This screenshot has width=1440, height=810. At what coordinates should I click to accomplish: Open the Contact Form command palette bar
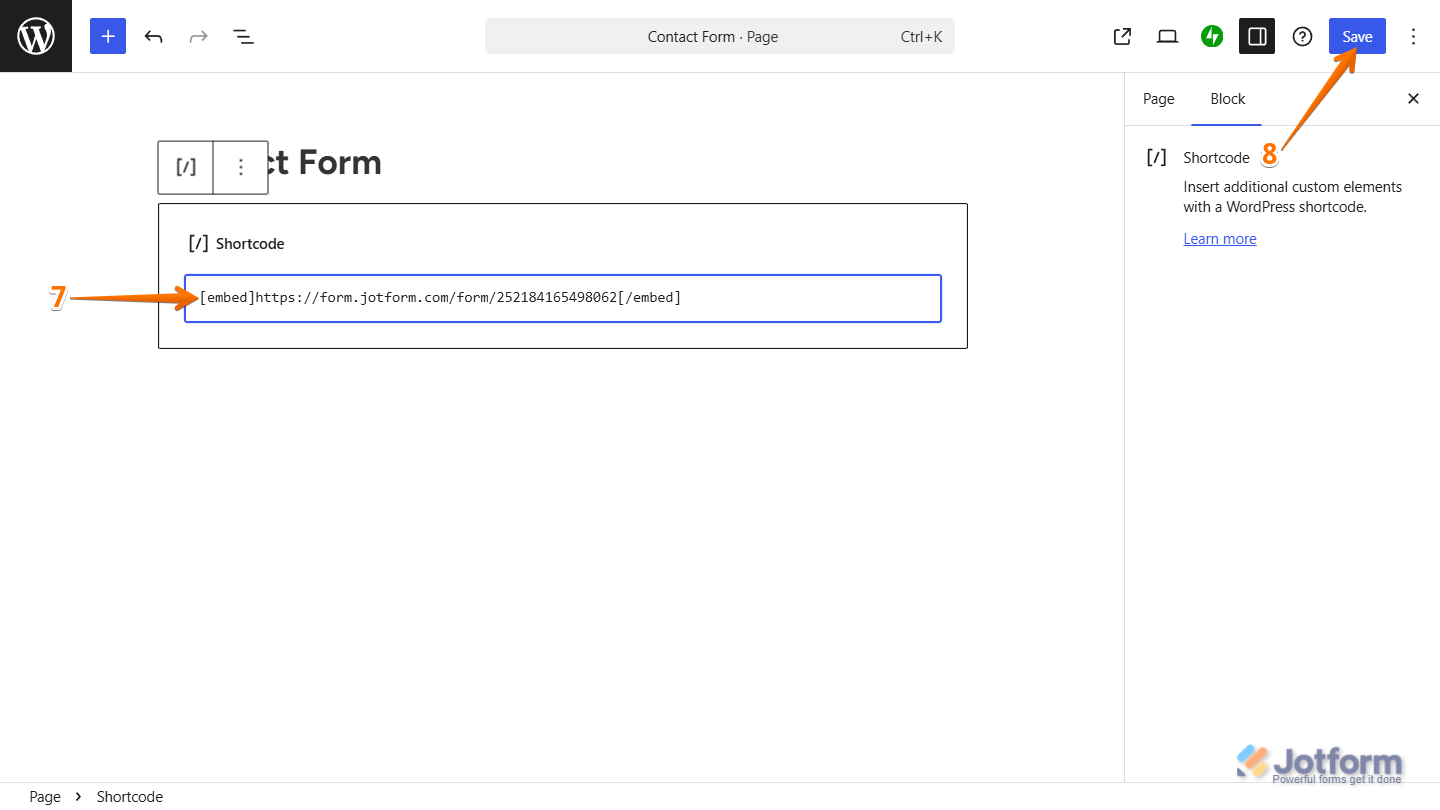[x=719, y=36]
